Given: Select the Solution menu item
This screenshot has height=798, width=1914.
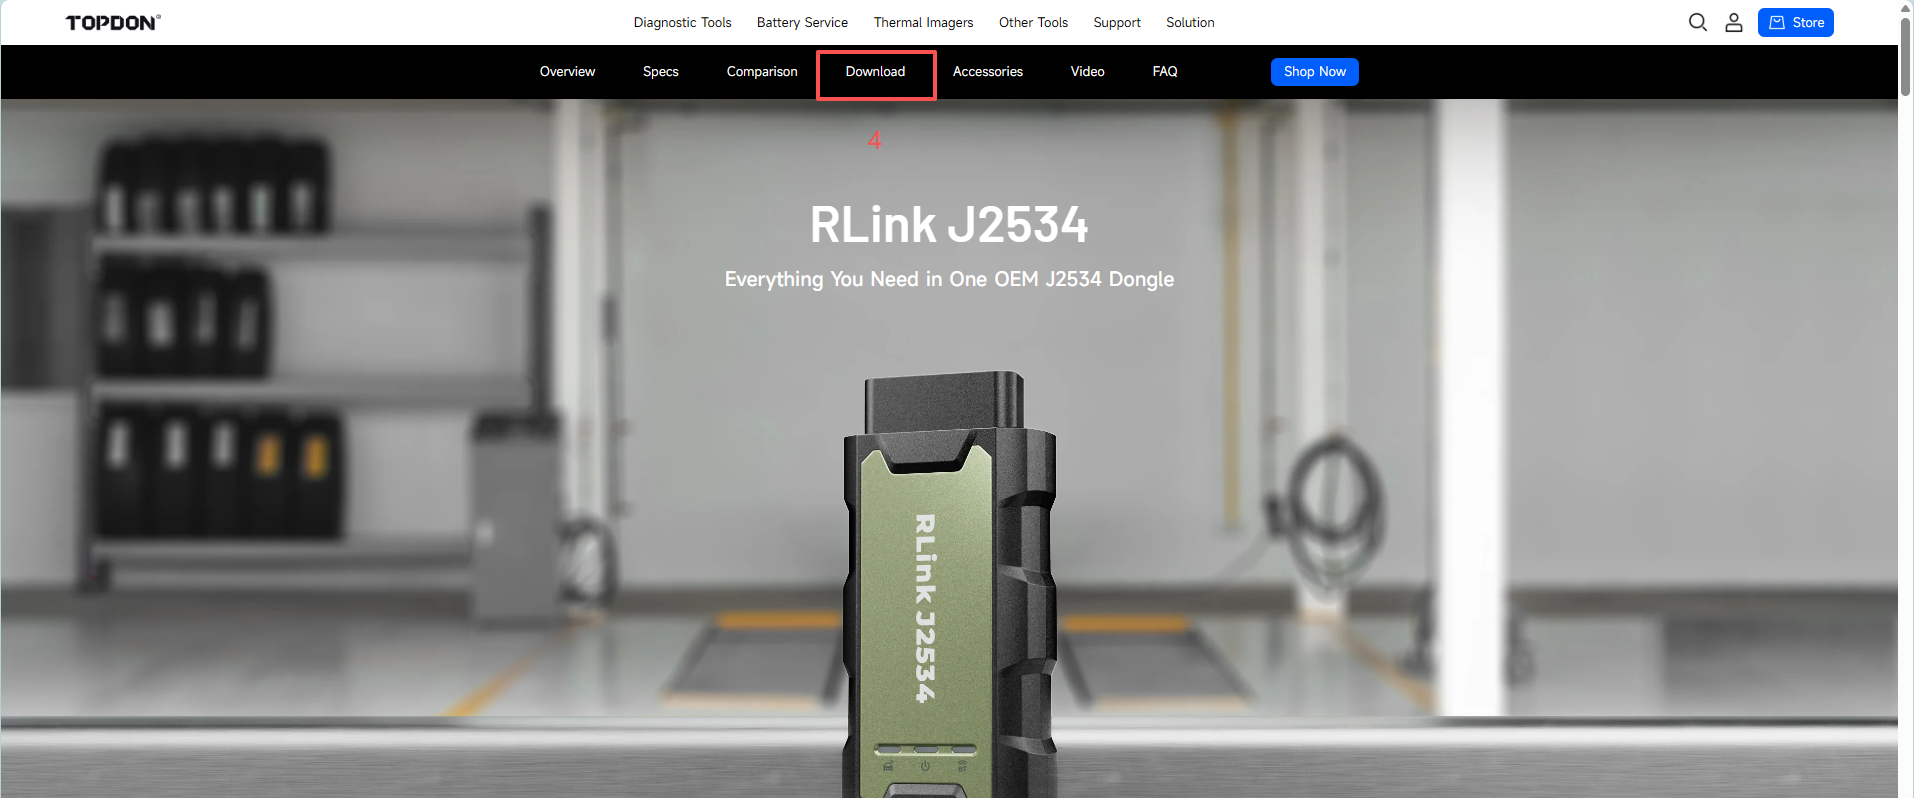Looking at the screenshot, I should click(x=1190, y=22).
